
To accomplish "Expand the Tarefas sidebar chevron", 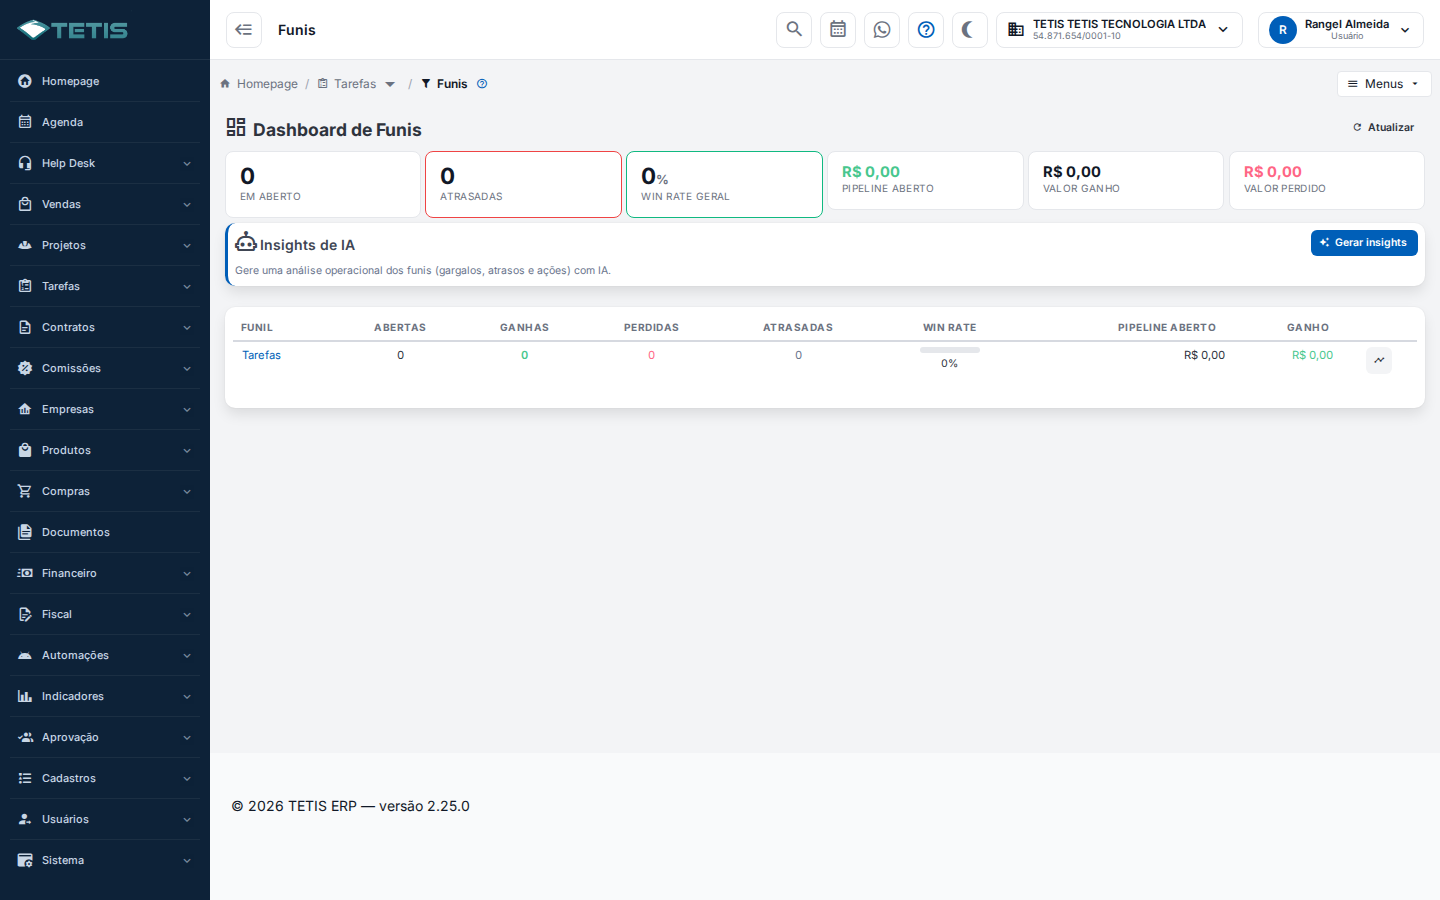I will click(x=187, y=286).
